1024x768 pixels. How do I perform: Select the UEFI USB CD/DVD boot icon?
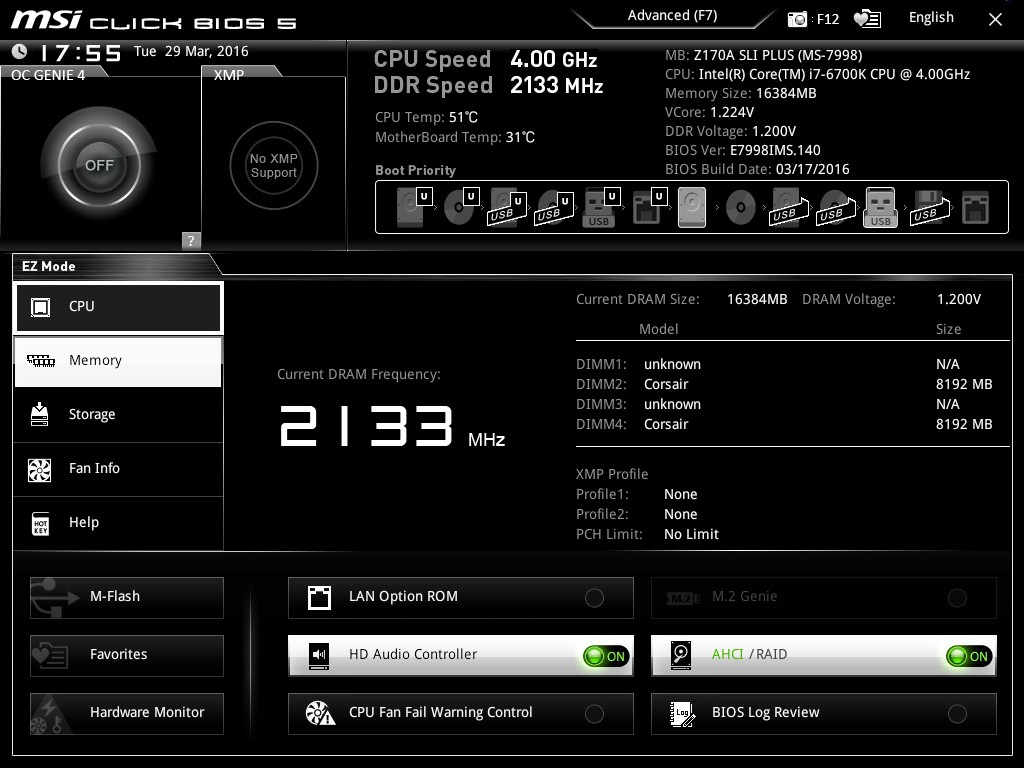coord(554,208)
